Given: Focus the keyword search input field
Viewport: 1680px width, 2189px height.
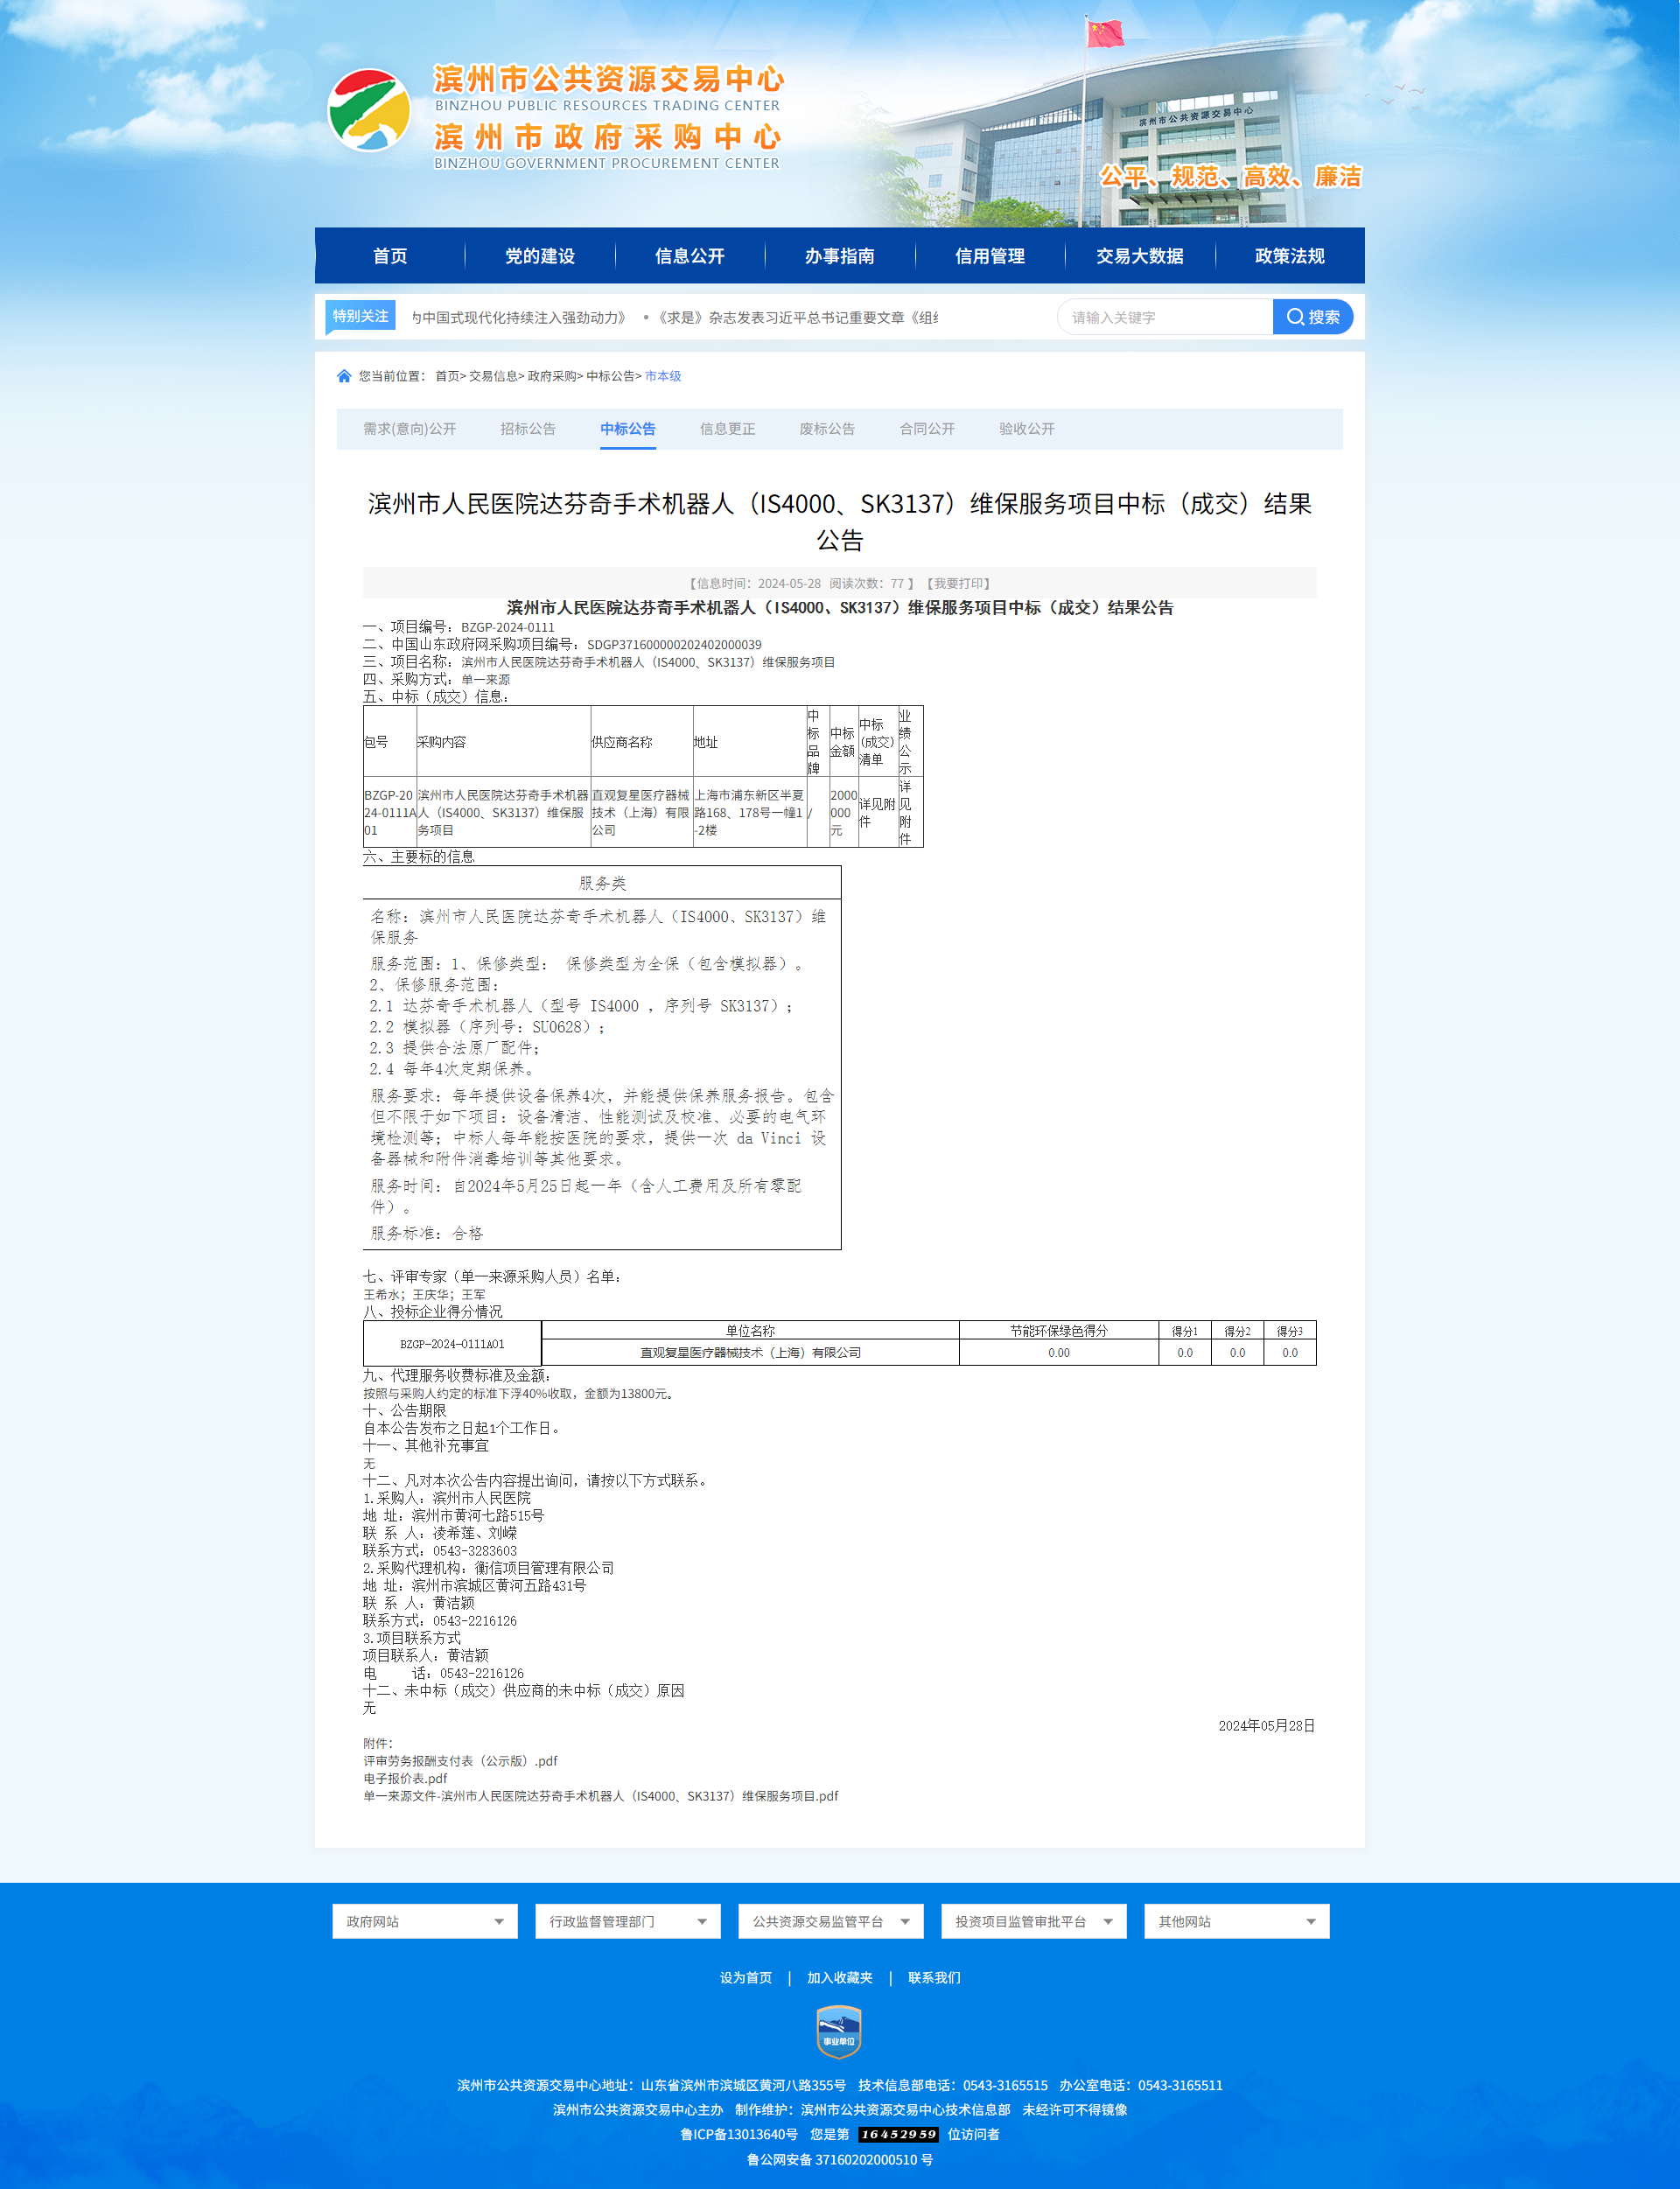Looking at the screenshot, I should pos(1166,317).
